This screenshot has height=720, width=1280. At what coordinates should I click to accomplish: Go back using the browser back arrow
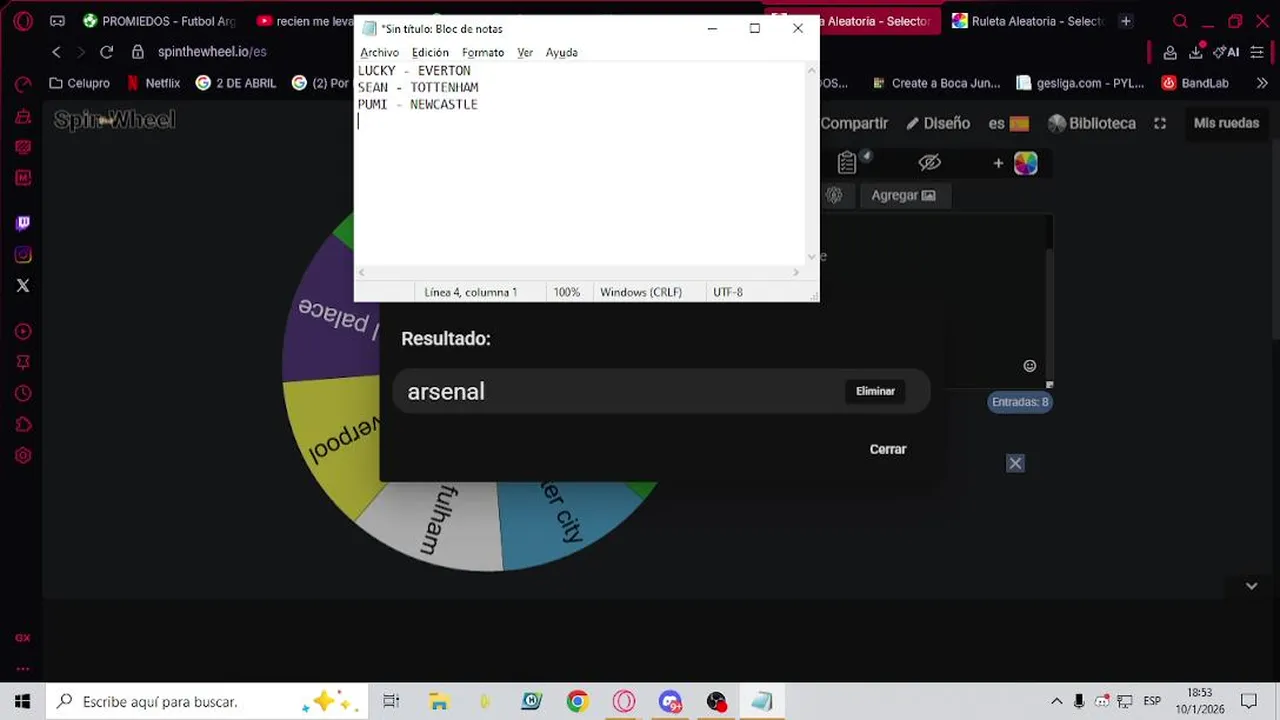56,52
